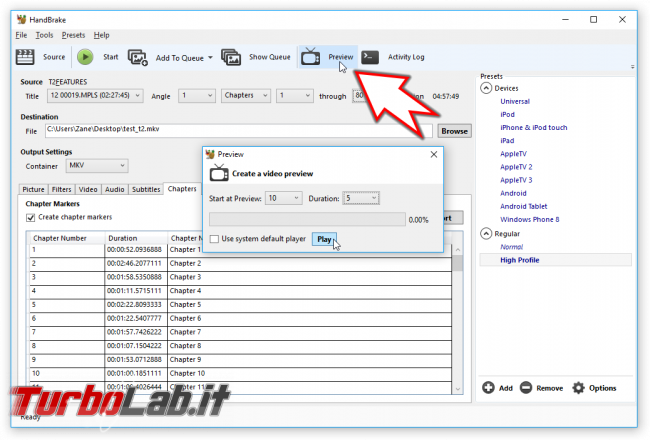
Task: Open the File menu
Action: pyautogui.click(x=21, y=35)
